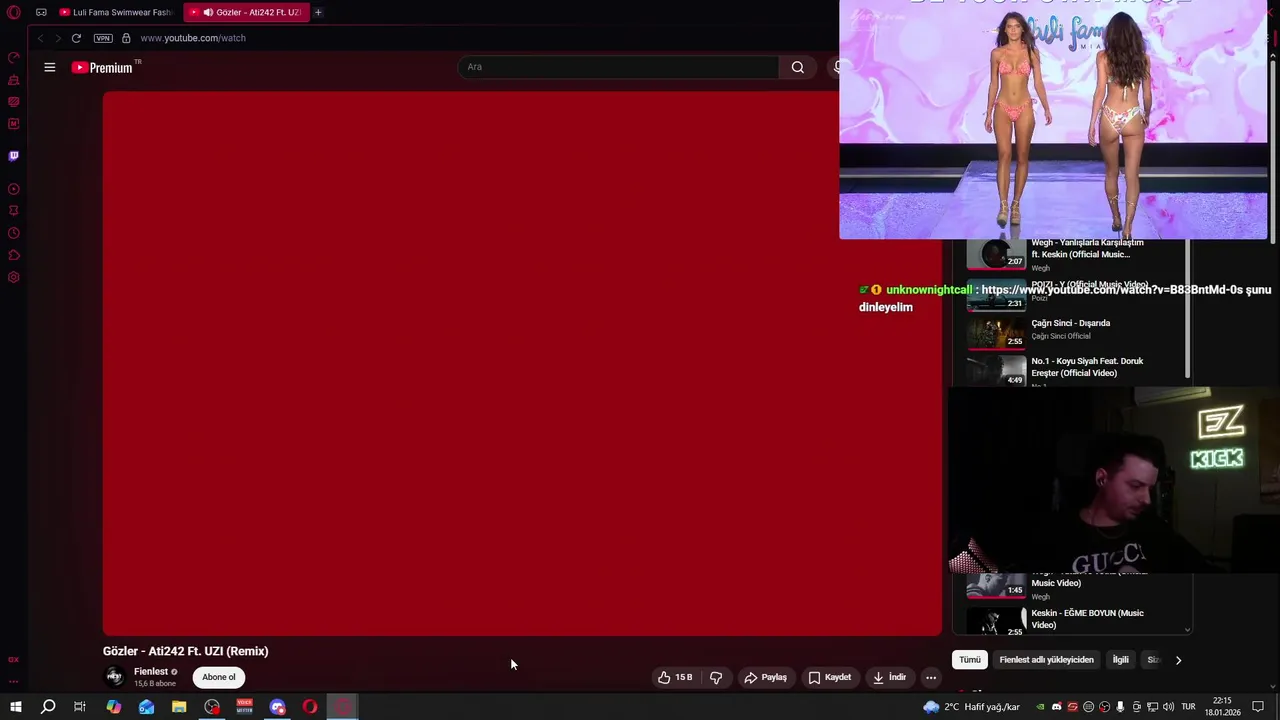Open the Opera GX menu logo
This screenshot has height=720, width=1280.
[x=14, y=12]
